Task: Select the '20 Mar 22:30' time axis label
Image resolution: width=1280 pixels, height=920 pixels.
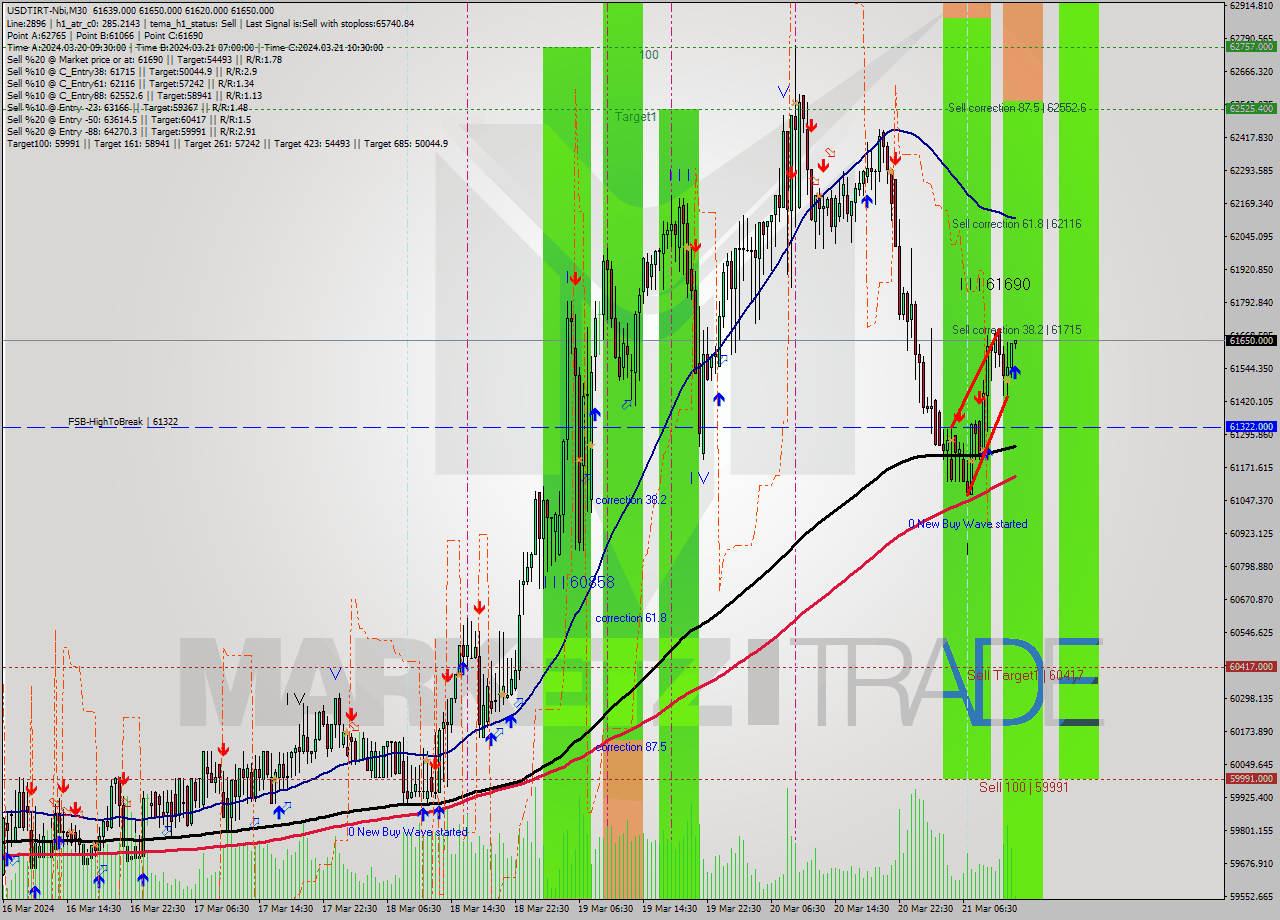Action: pyautogui.click(x=927, y=909)
